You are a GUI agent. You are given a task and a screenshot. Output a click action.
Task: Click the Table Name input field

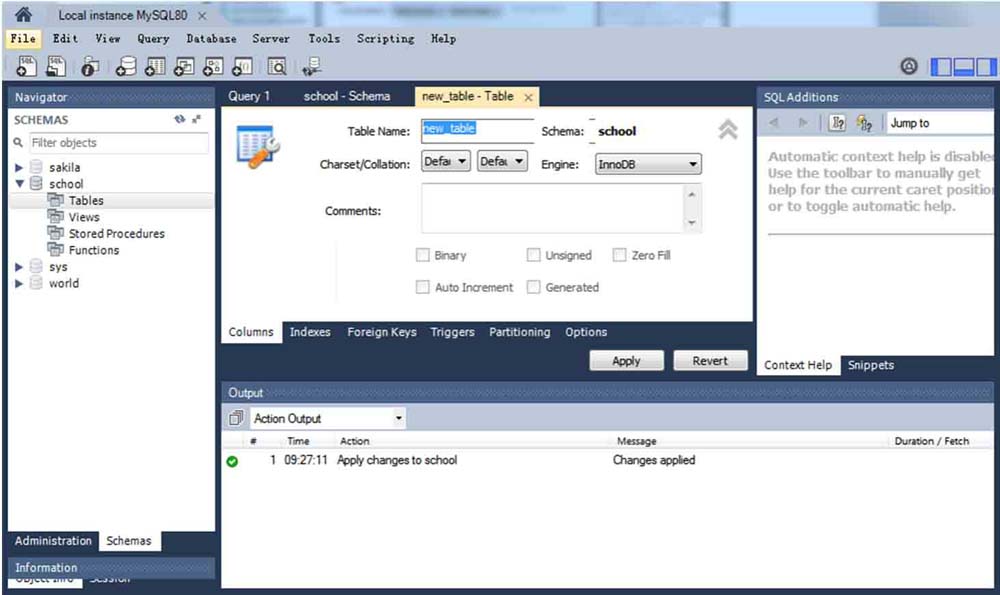click(x=478, y=130)
